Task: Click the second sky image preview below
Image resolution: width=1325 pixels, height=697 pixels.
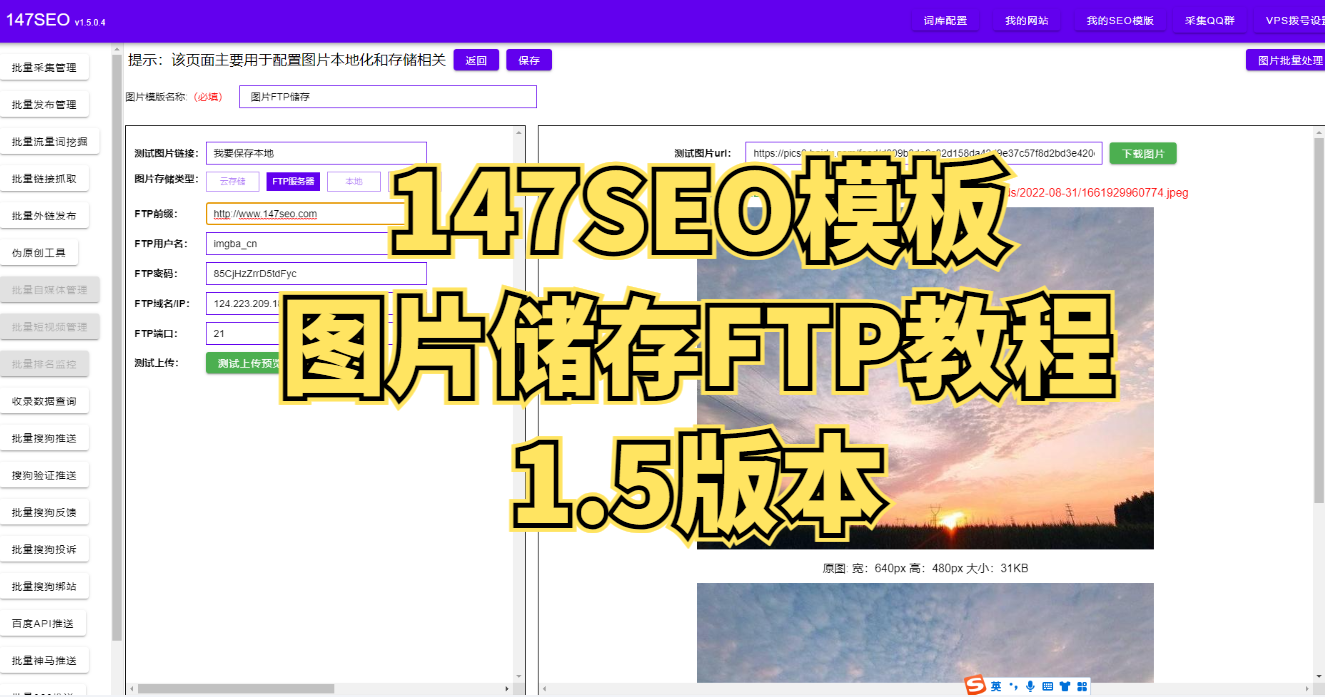Action: (x=925, y=632)
